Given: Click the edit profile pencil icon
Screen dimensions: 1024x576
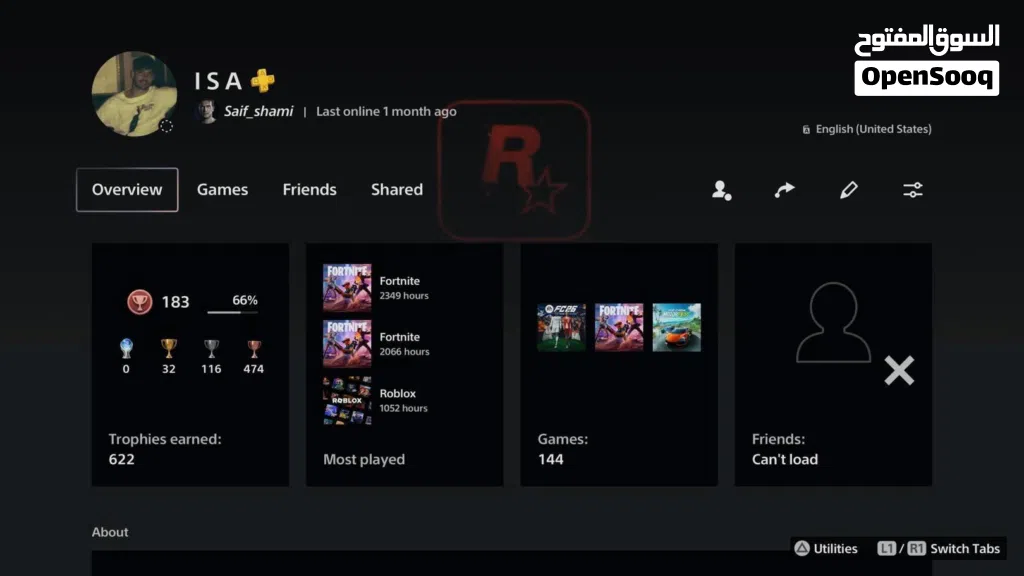Looking at the screenshot, I should [848, 190].
